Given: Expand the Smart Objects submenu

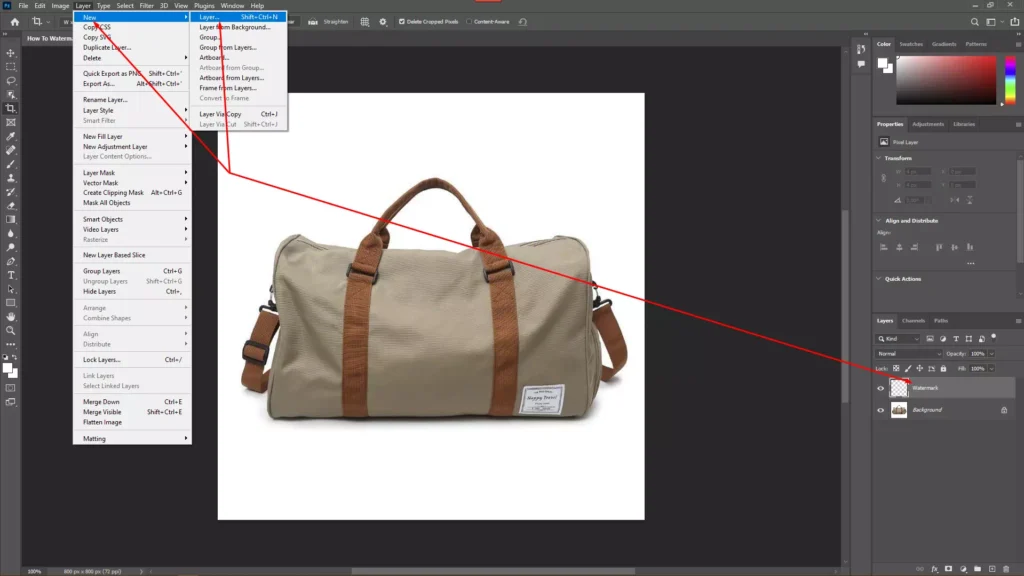Looking at the screenshot, I should pyautogui.click(x=133, y=219).
